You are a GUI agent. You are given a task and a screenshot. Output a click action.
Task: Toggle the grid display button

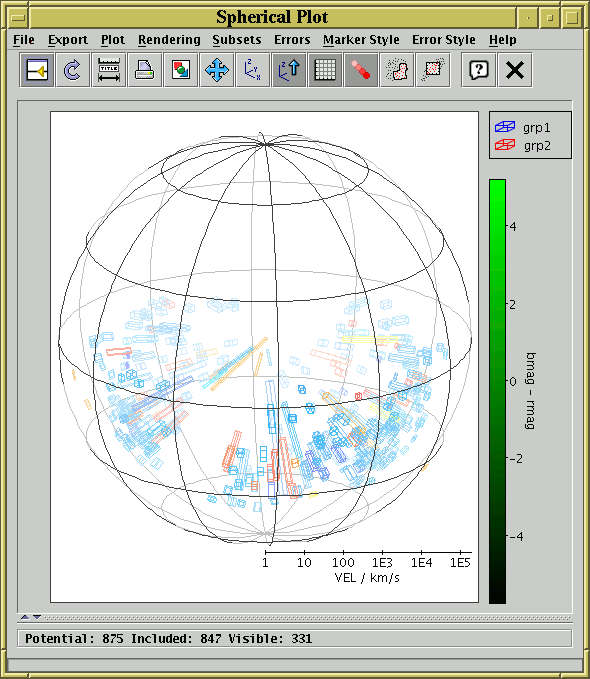point(324,70)
